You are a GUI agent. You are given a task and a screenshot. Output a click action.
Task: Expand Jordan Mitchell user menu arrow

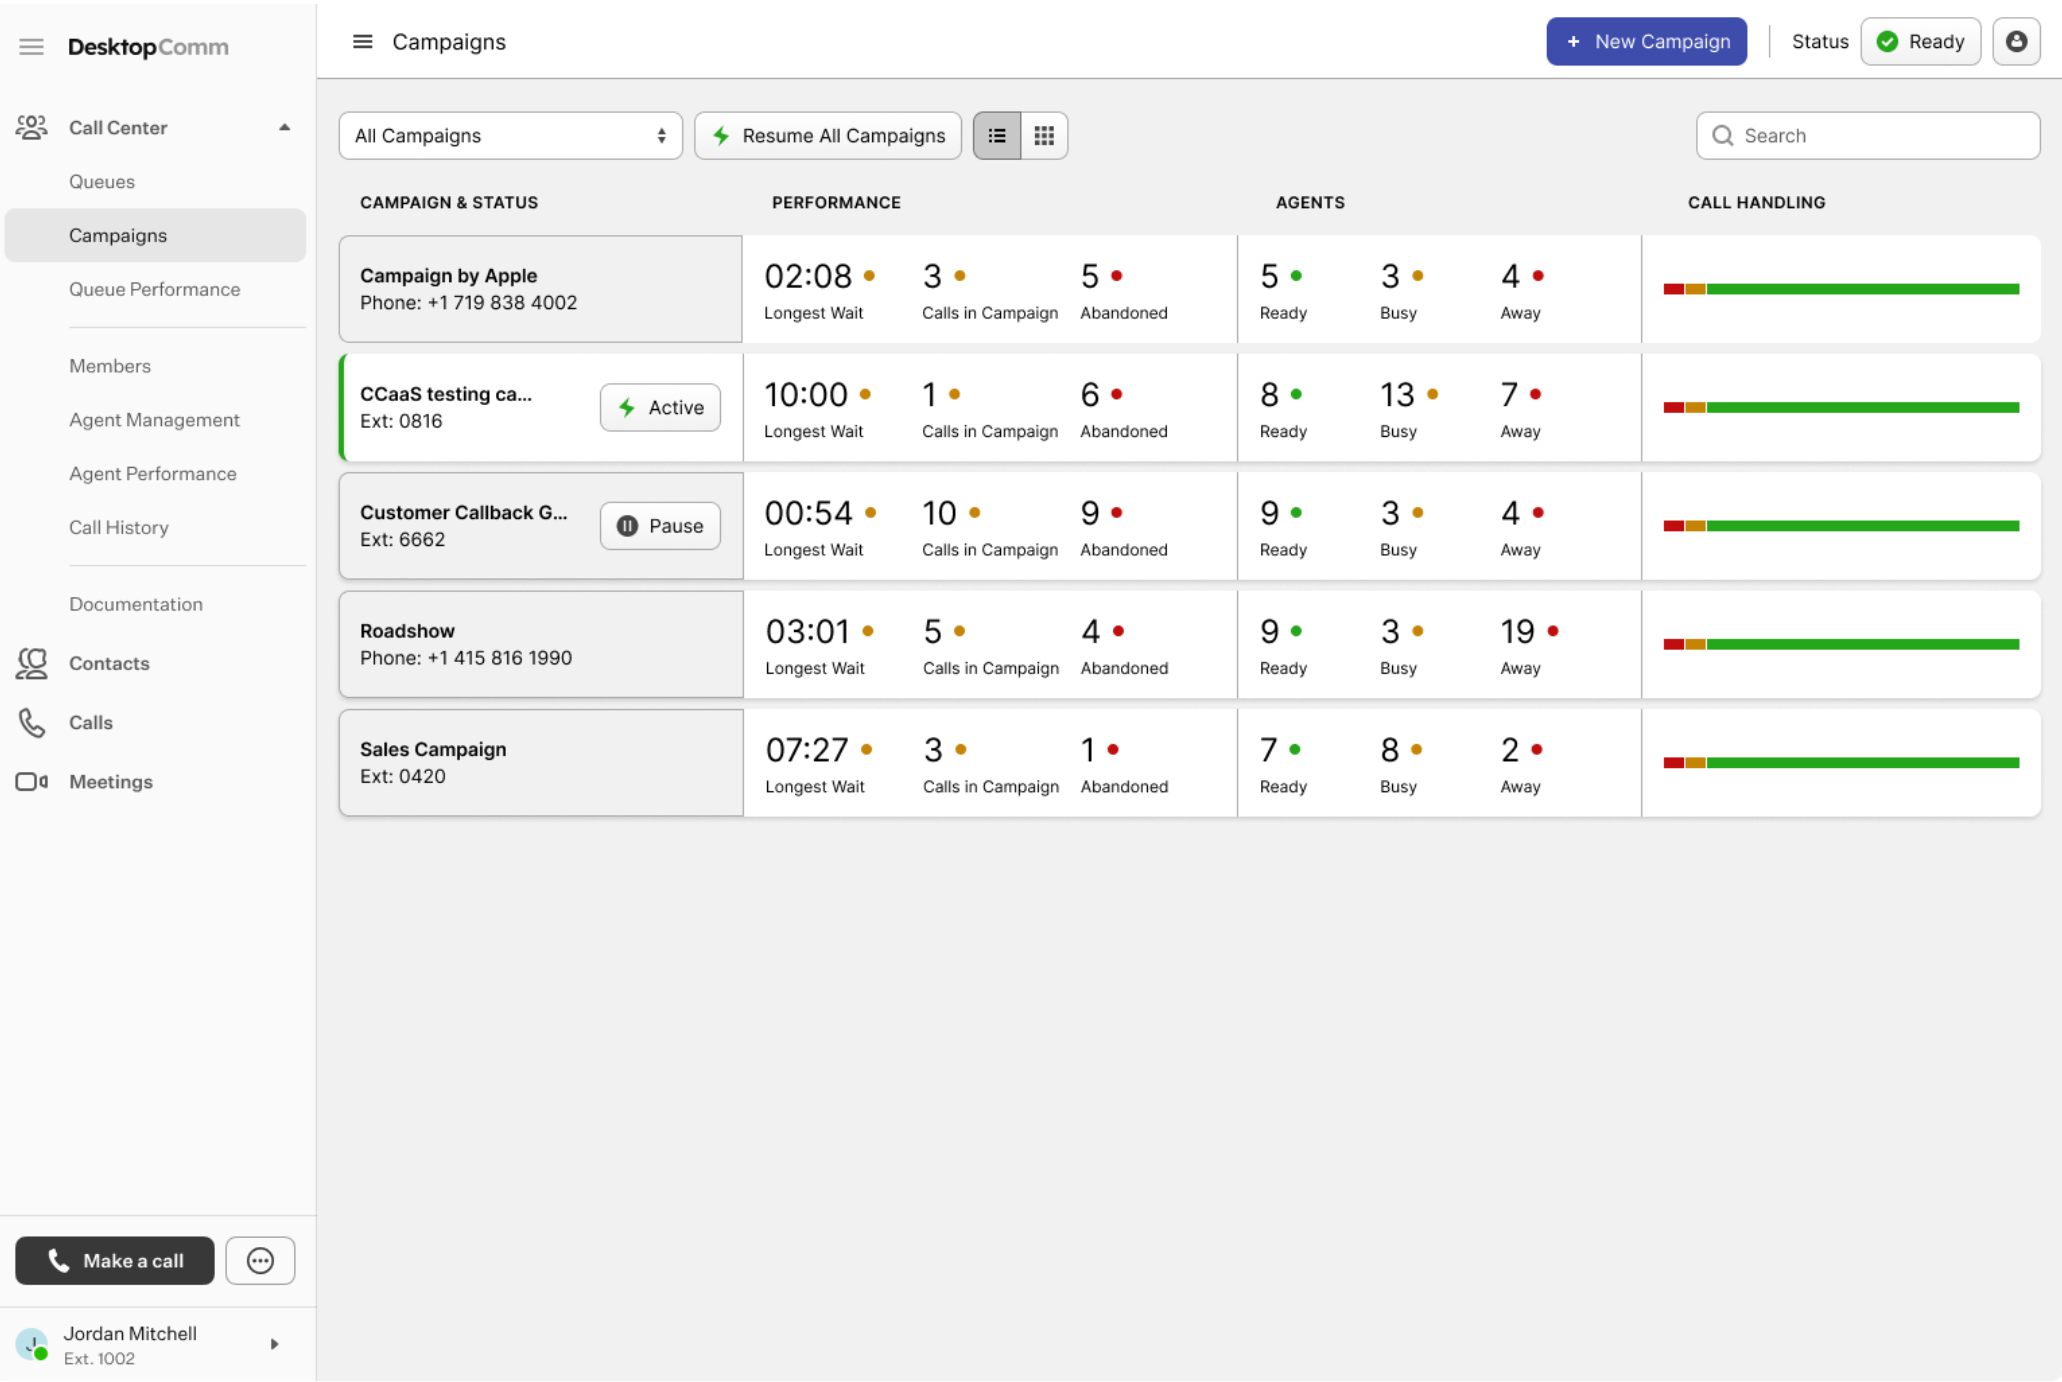(274, 1344)
